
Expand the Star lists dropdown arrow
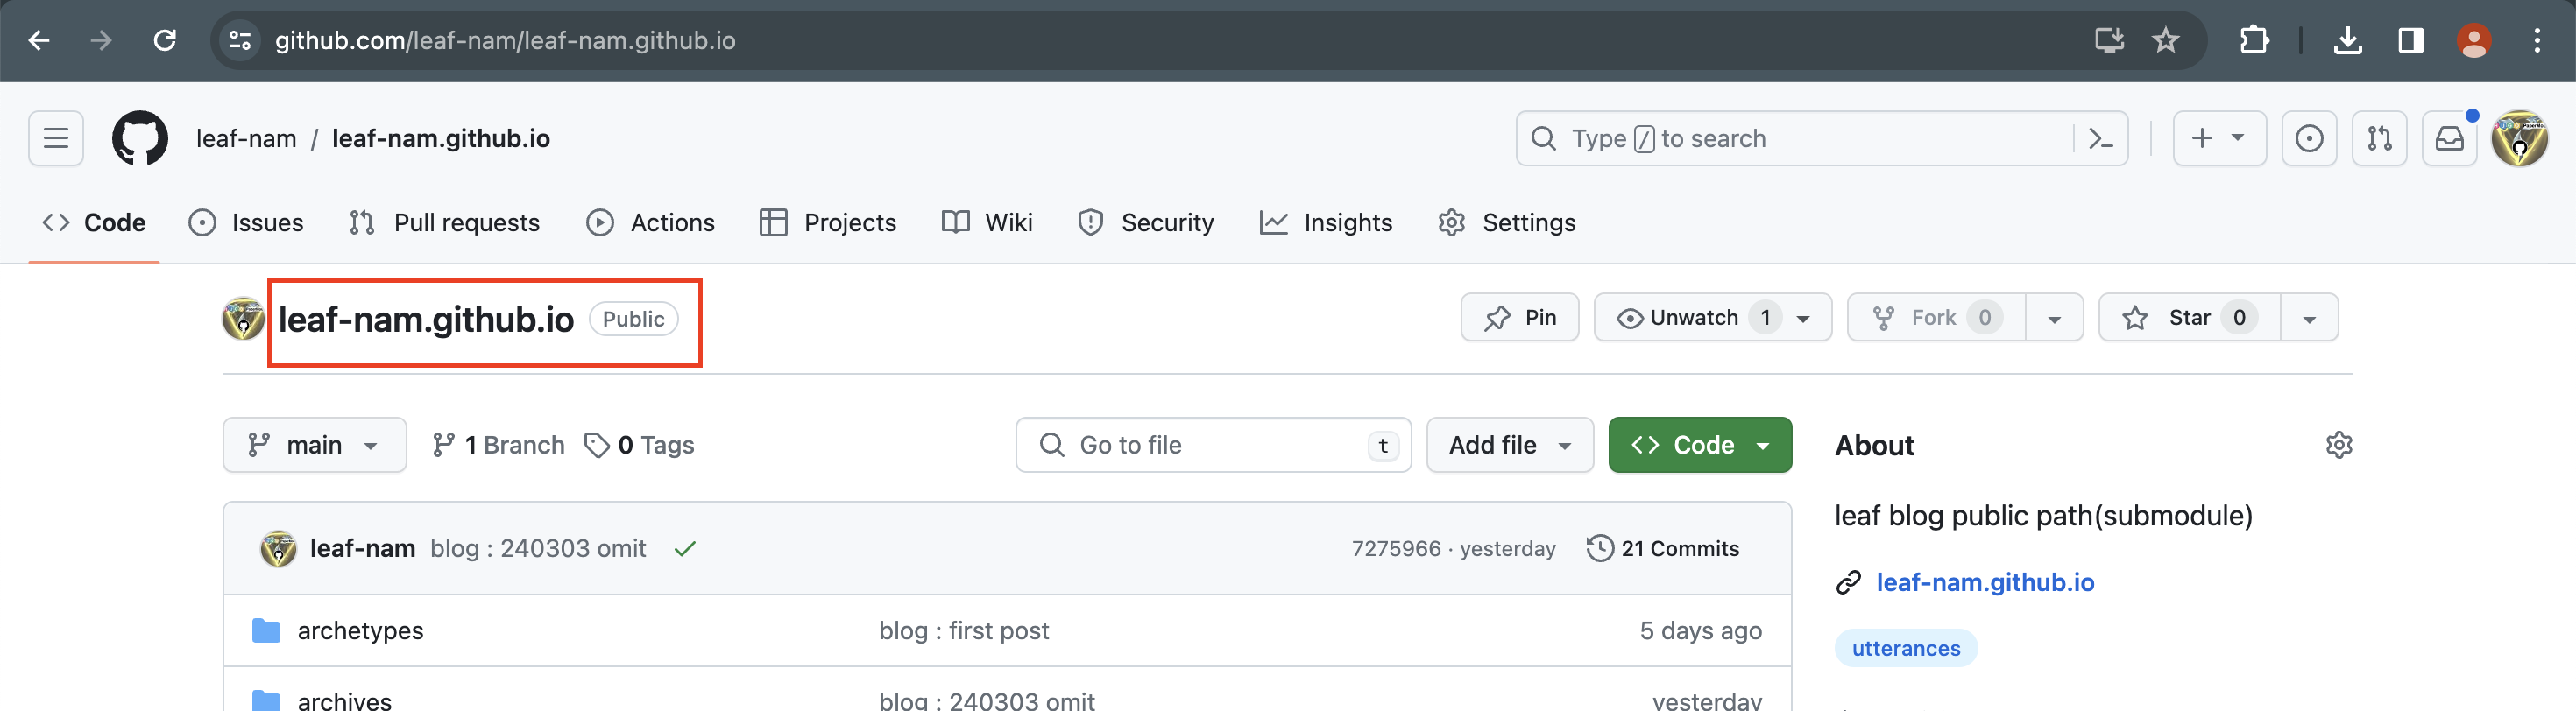coord(2309,318)
